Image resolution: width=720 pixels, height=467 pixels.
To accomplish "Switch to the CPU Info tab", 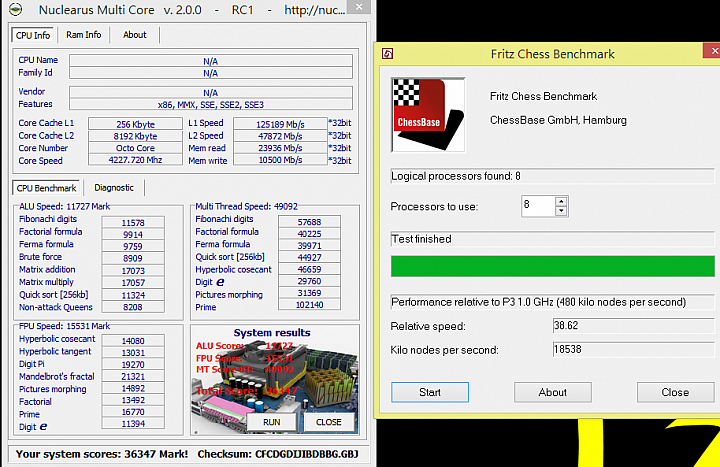I will [x=33, y=35].
